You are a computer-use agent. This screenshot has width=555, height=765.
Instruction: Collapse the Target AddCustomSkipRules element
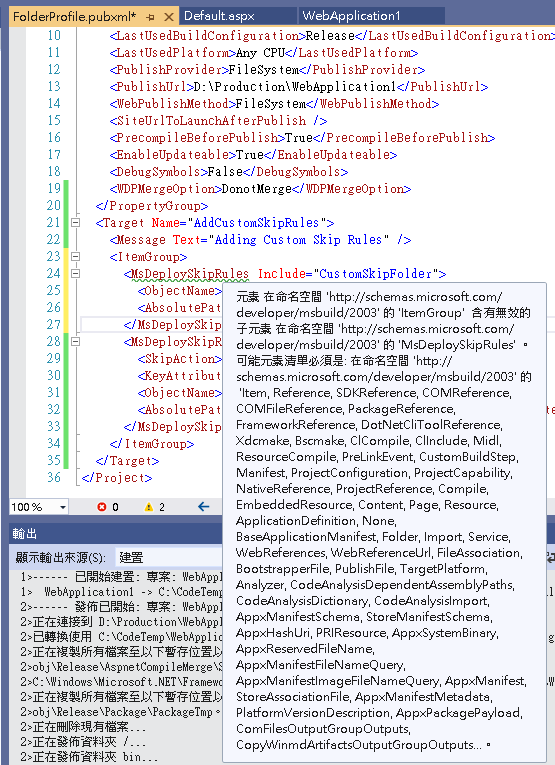76,222
